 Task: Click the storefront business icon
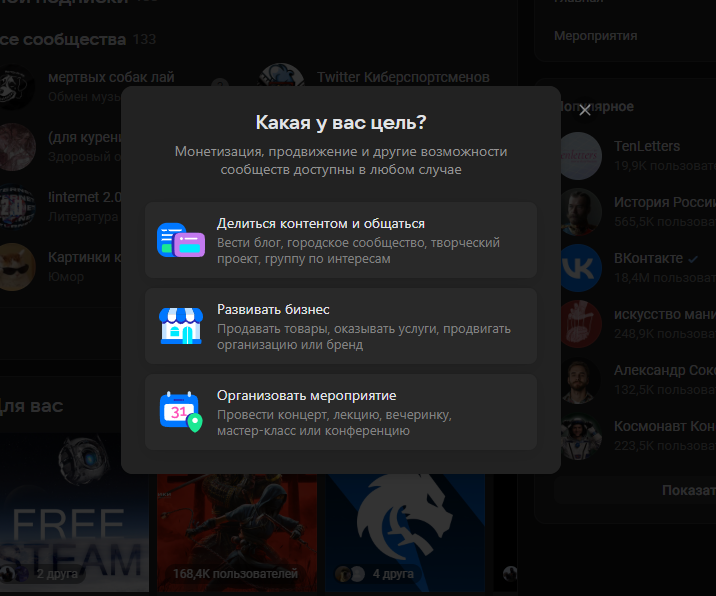coord(181,326)
